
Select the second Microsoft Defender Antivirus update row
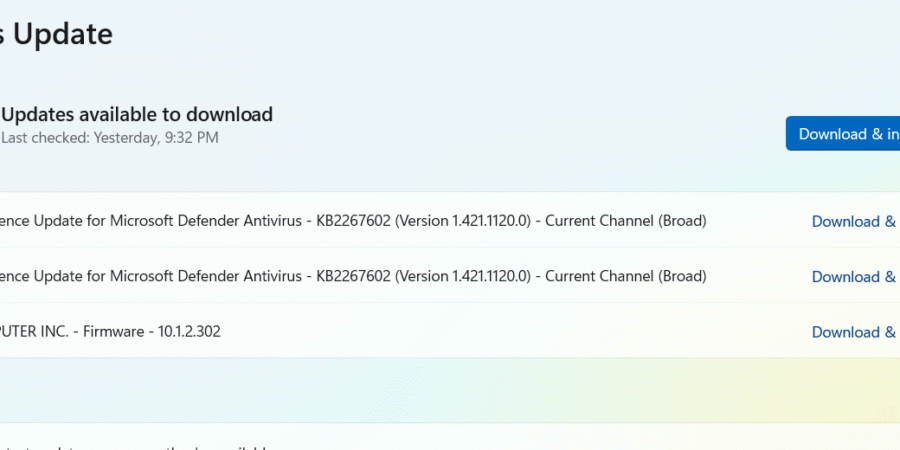pos(450,276)
